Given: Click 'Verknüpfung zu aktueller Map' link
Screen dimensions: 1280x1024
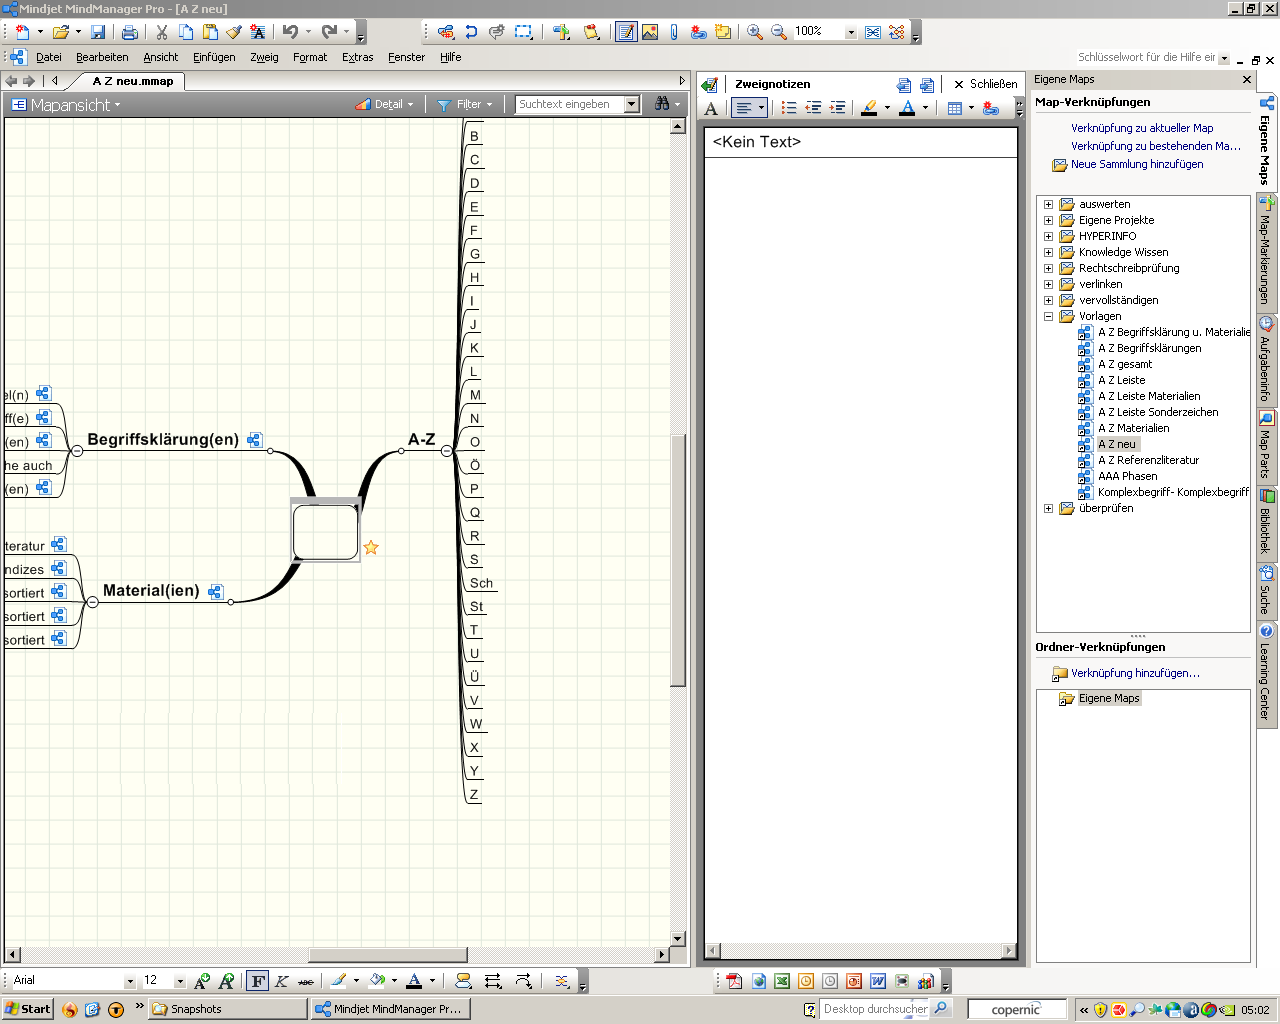Looking at the screenshot, I should tap(1142, 128).
